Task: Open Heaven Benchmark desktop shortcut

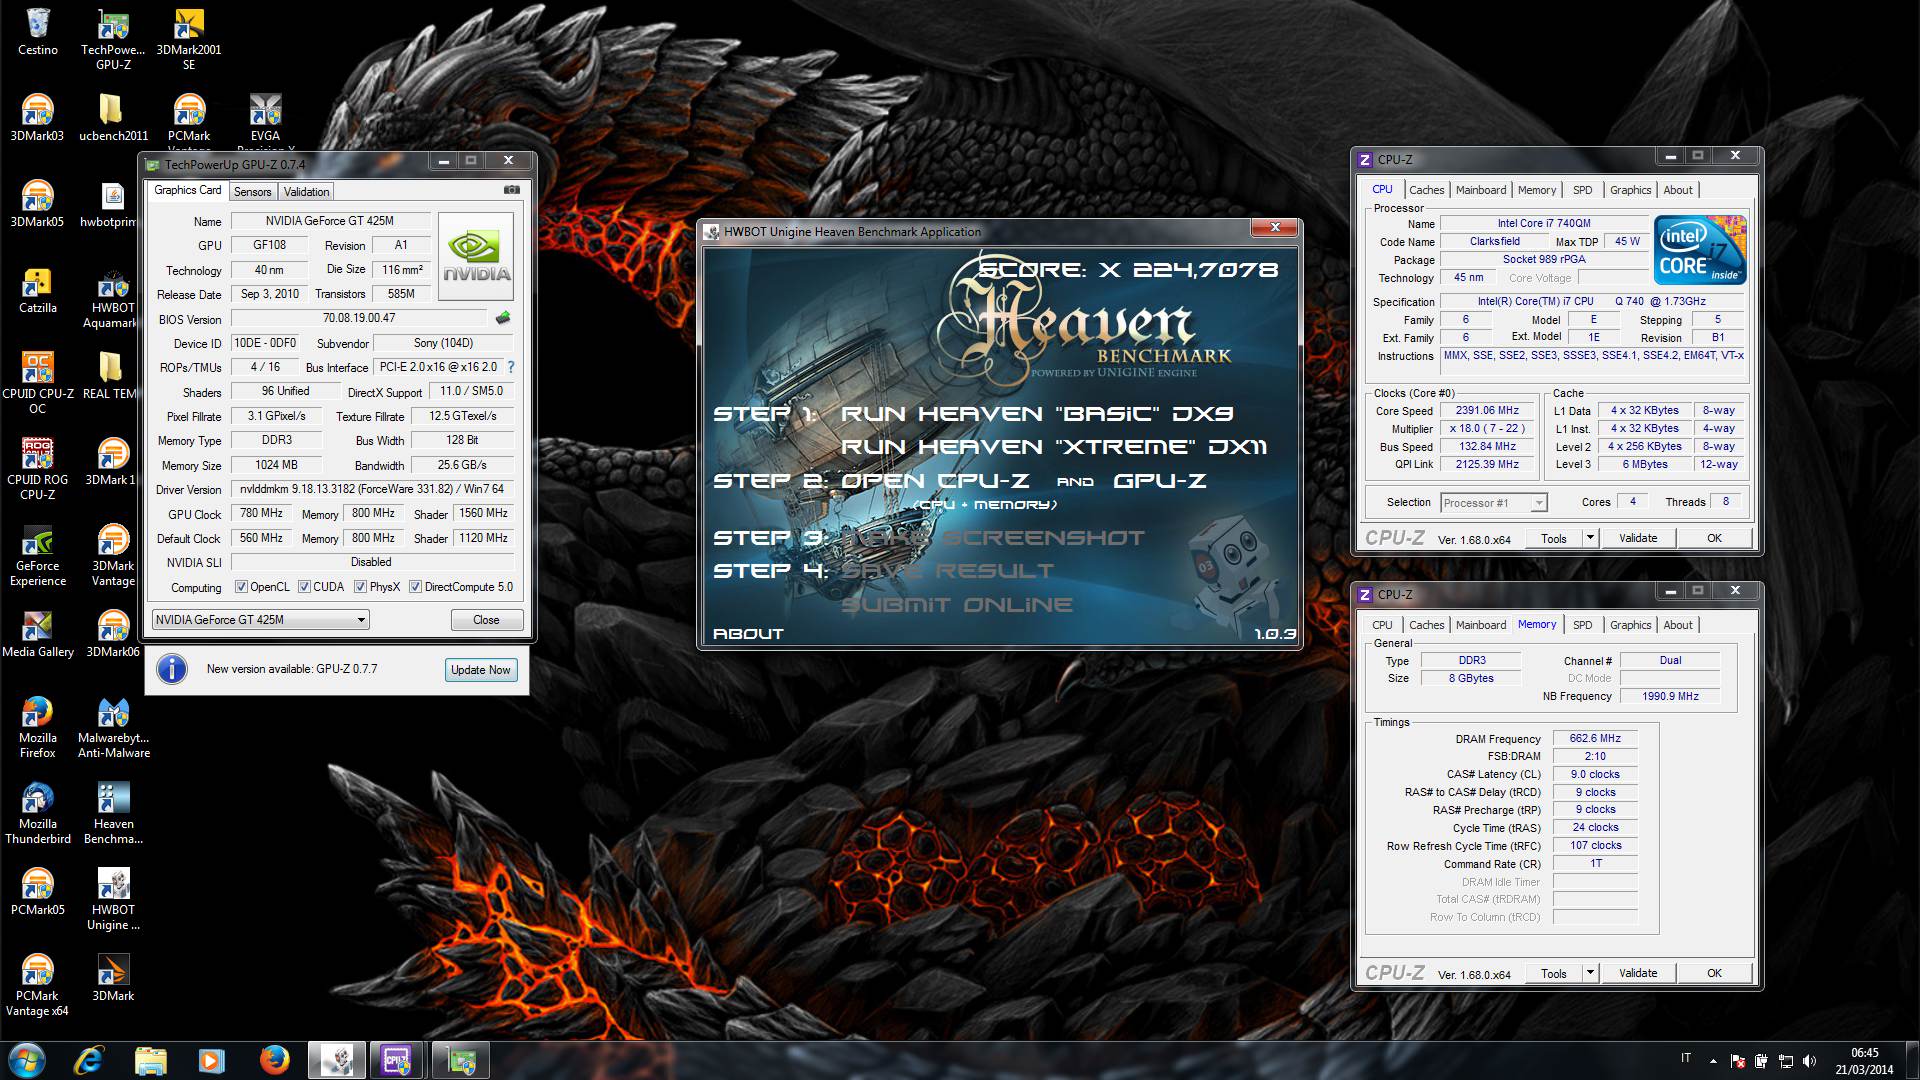Action: coord(113,813)
